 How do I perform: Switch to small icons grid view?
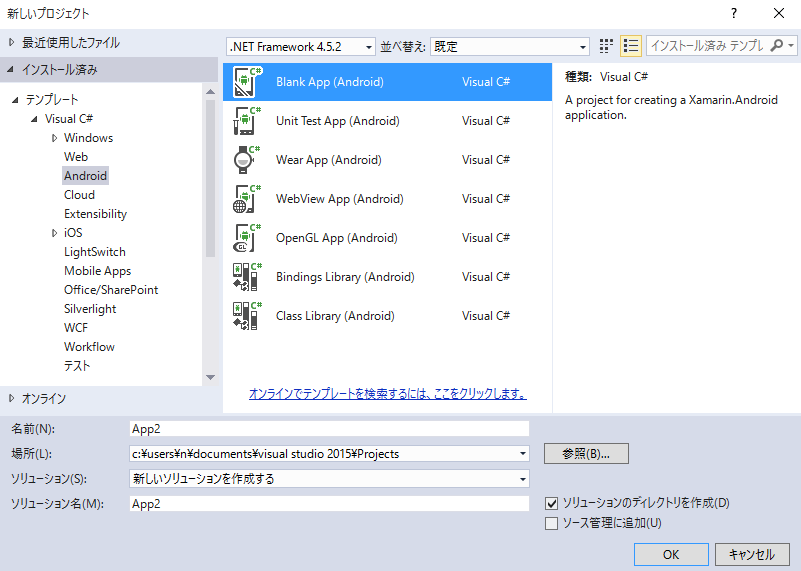[606, 46]
